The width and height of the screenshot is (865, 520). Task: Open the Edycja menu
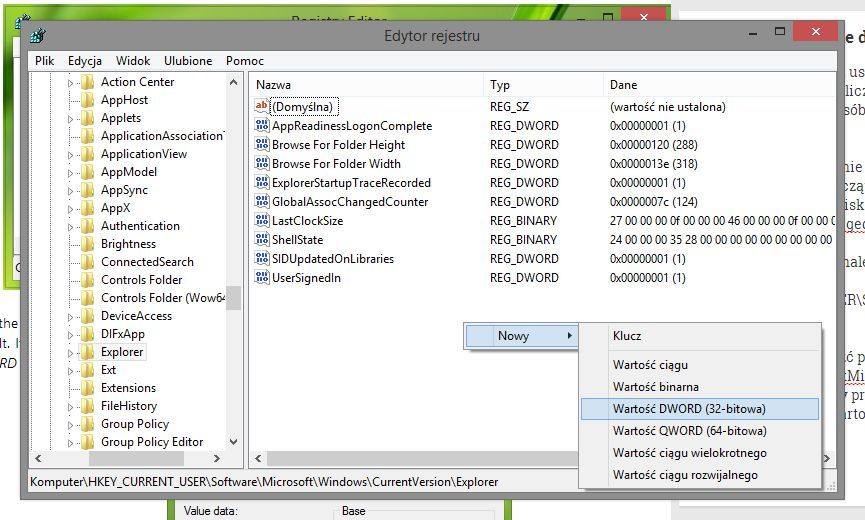coord(84,61)
